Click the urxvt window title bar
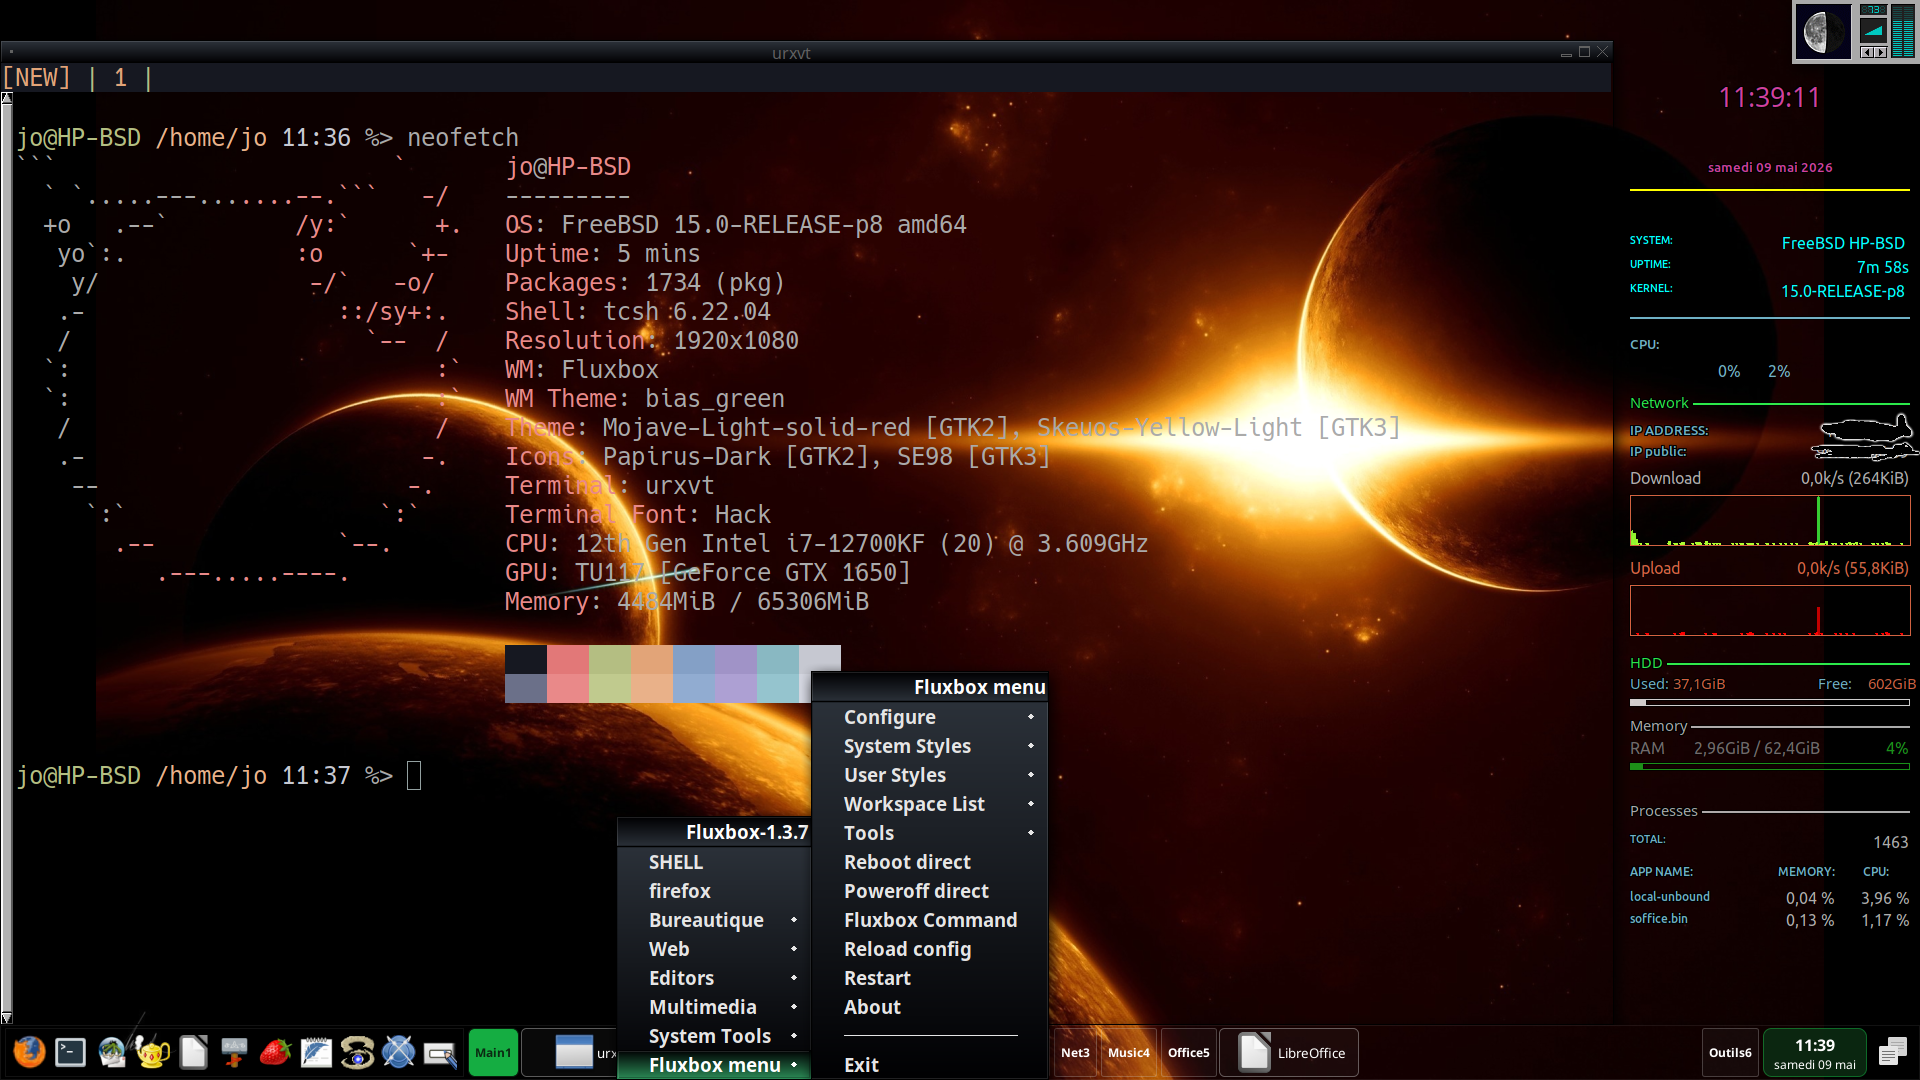The width and height of the screenshot is (1920, 1080). coord(790,53)
